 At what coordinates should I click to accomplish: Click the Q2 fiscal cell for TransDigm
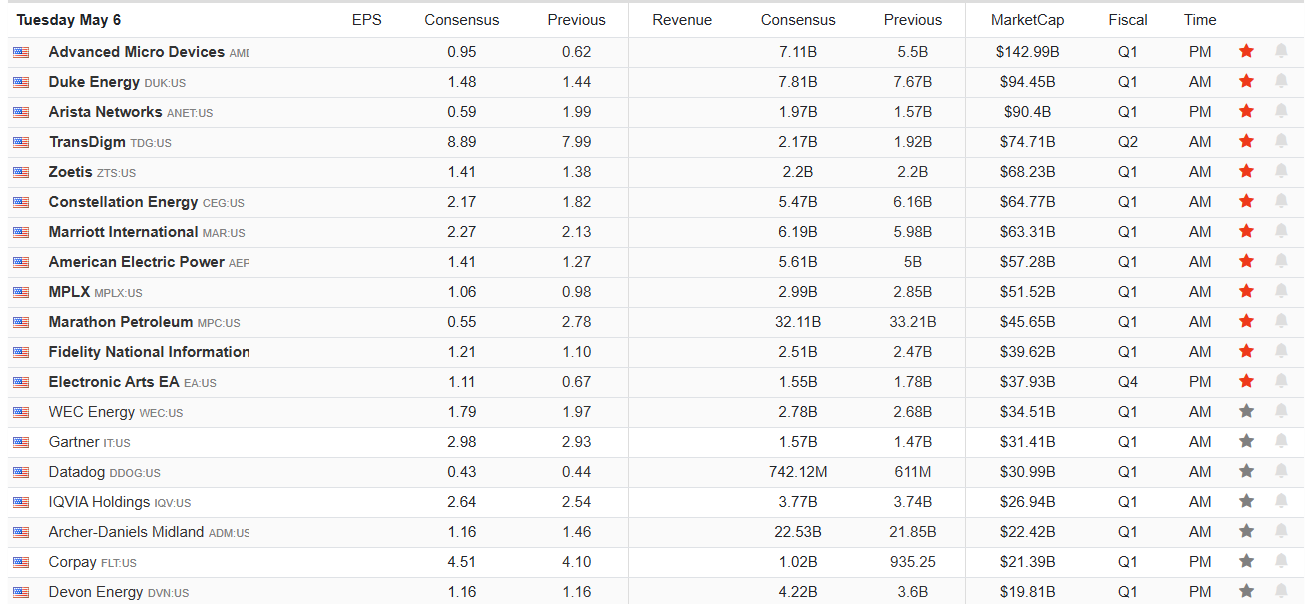pos(1128,142)
